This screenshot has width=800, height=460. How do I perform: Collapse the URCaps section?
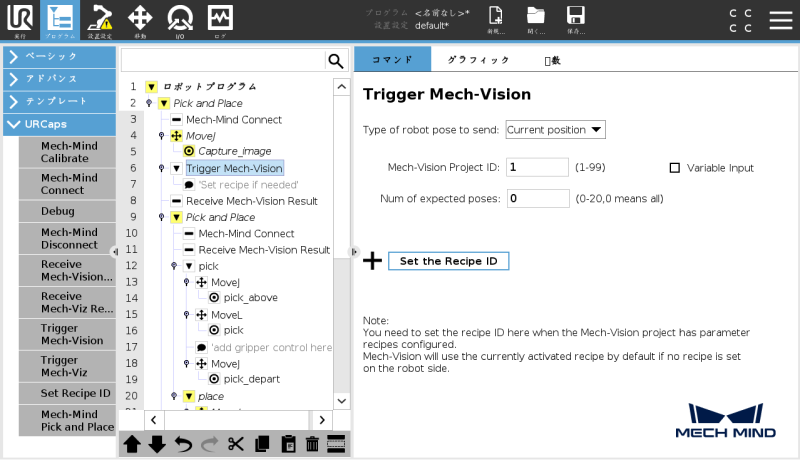tap(60, 124)
